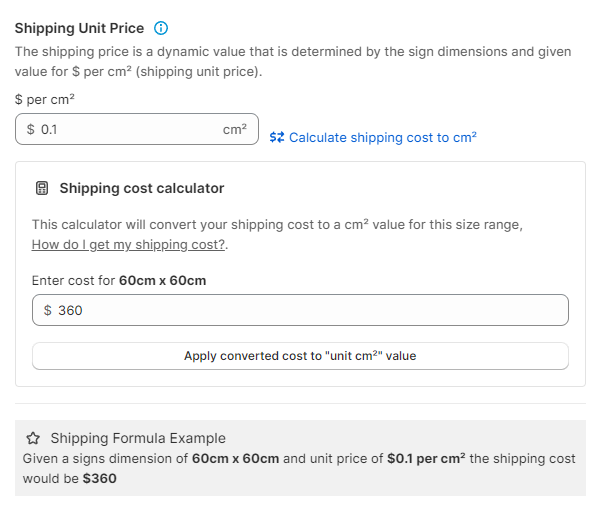The width and height of the screenshot is (601, 512).
Task: Click the dollar sign prefix in the 360 cost field
Action: pos(48,310)
